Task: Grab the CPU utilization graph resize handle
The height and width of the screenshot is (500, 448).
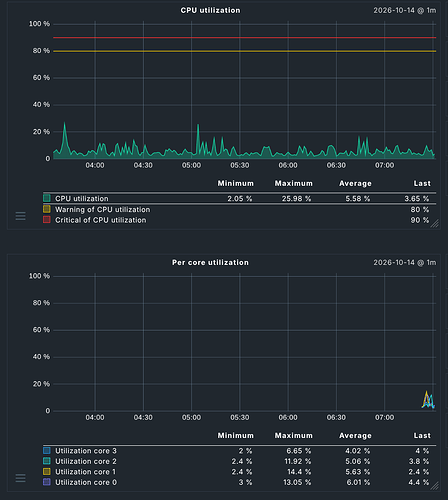Action: click(x=435, y=223)
